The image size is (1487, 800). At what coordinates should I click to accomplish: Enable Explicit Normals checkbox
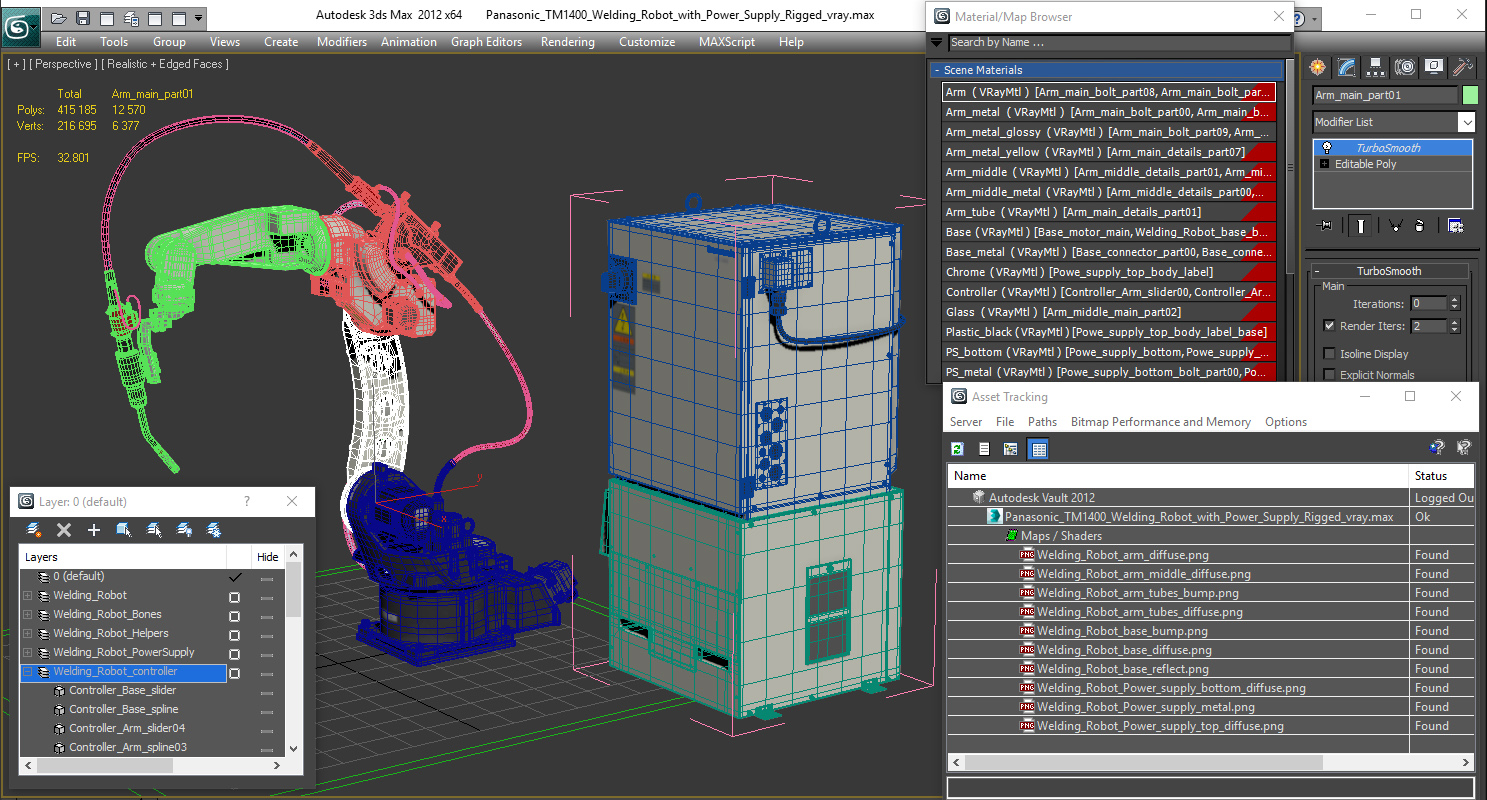[x=1329, y=375]
